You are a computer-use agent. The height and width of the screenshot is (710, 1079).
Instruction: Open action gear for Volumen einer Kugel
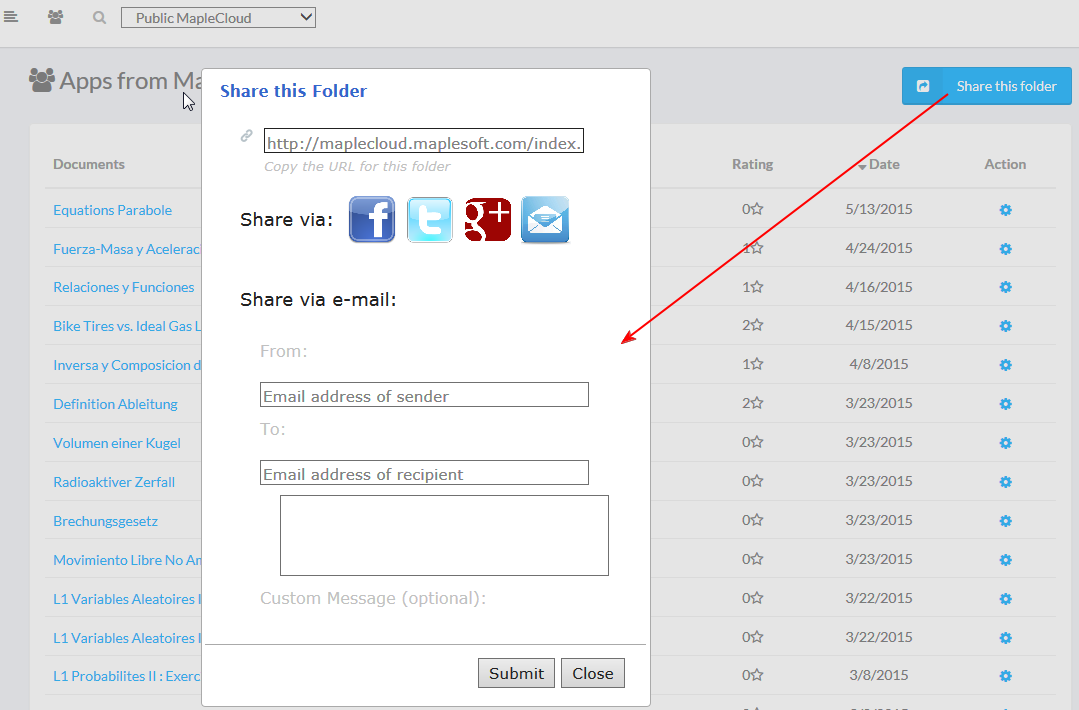1005,443
